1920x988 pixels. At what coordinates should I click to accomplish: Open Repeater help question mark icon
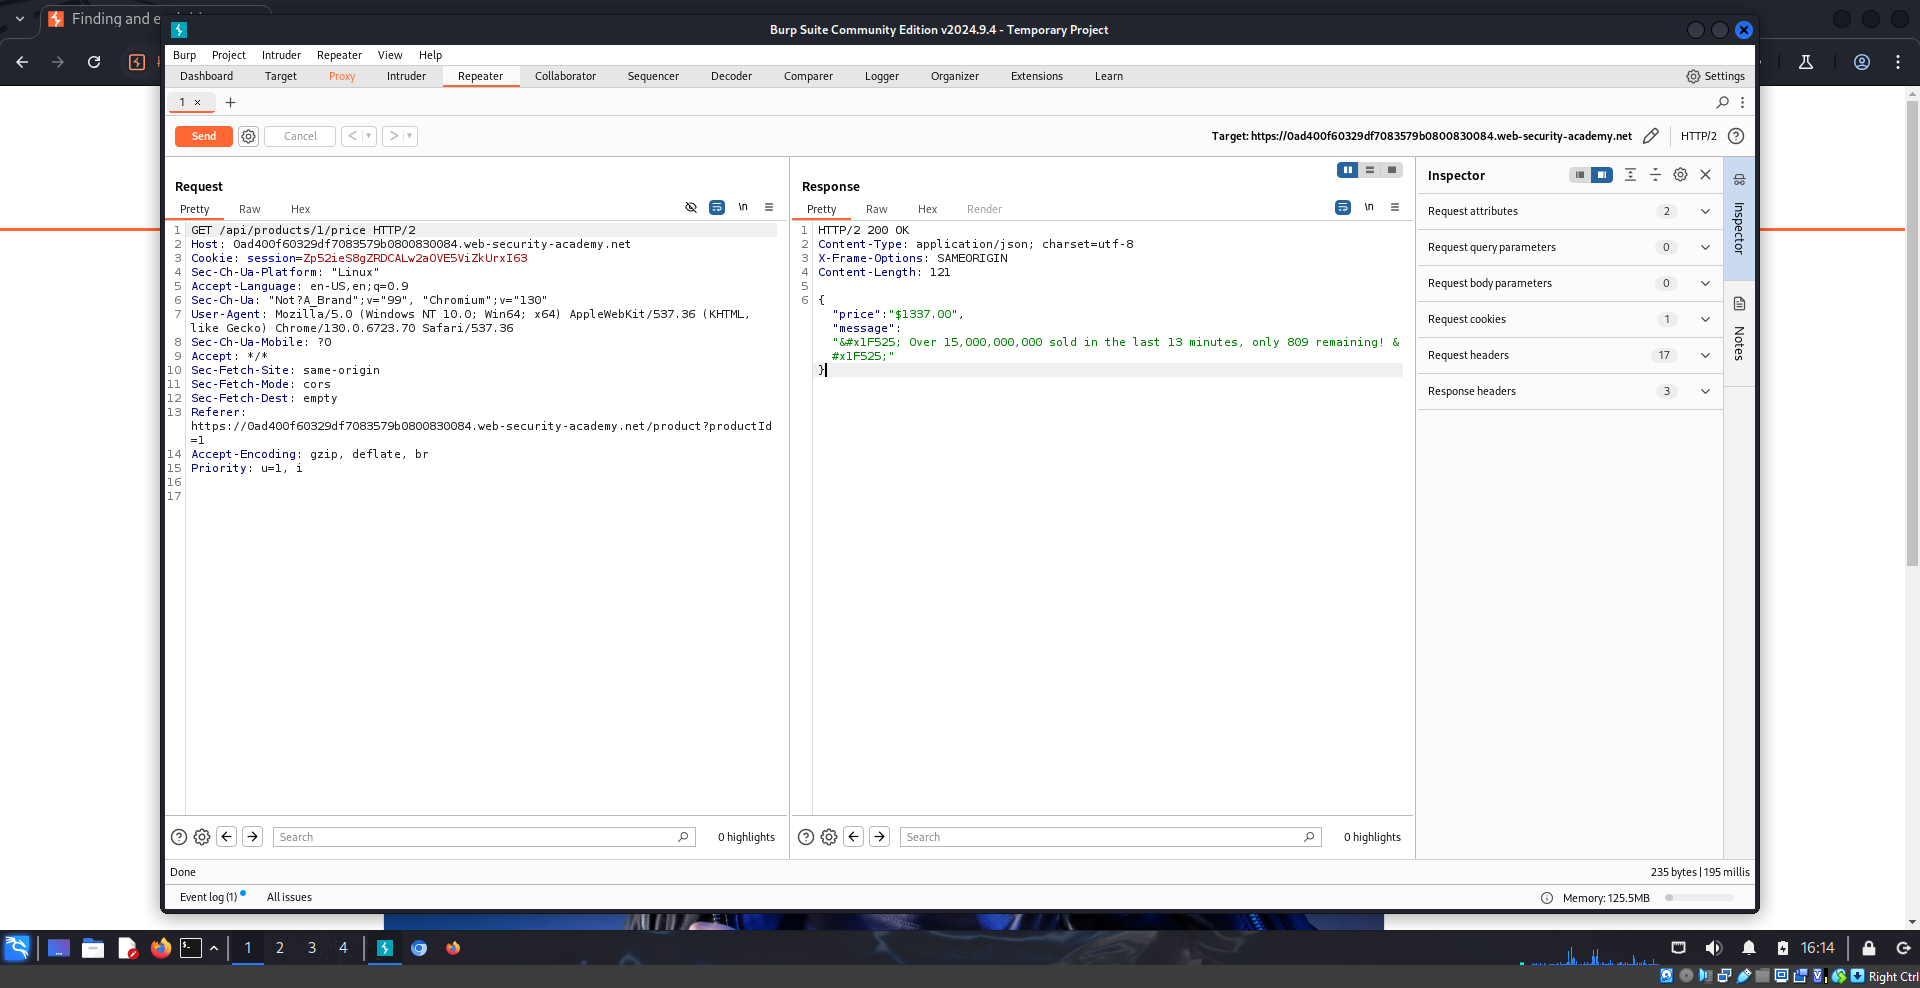[1736, 136]
